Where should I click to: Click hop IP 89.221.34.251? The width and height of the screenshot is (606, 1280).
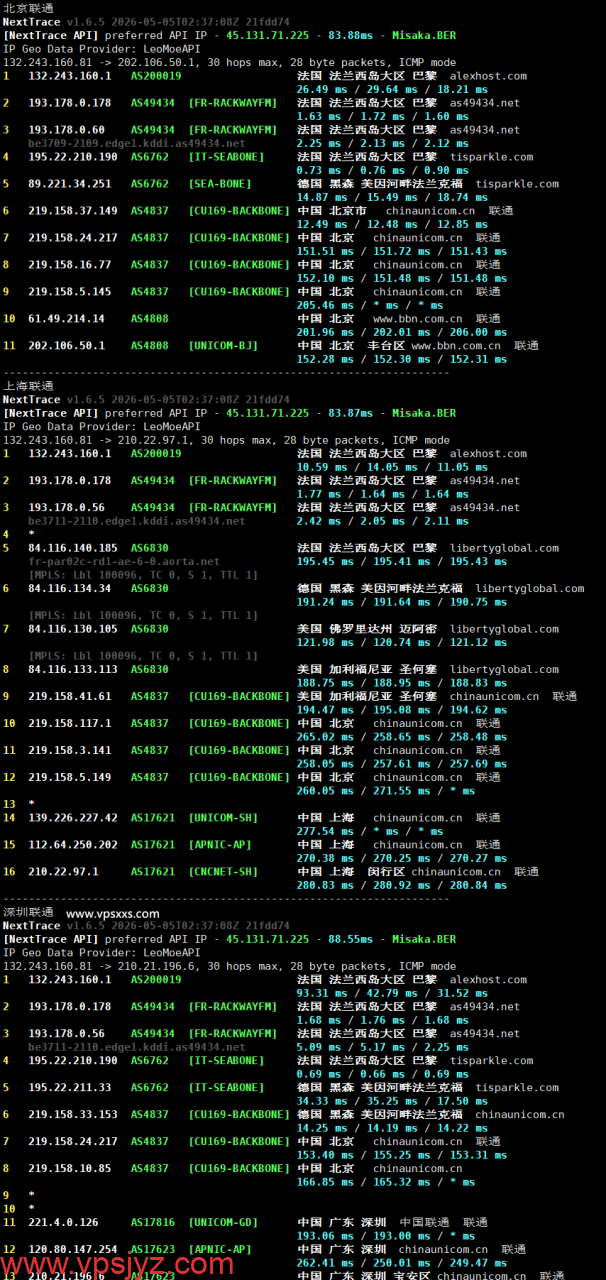[x=69, y=184]
